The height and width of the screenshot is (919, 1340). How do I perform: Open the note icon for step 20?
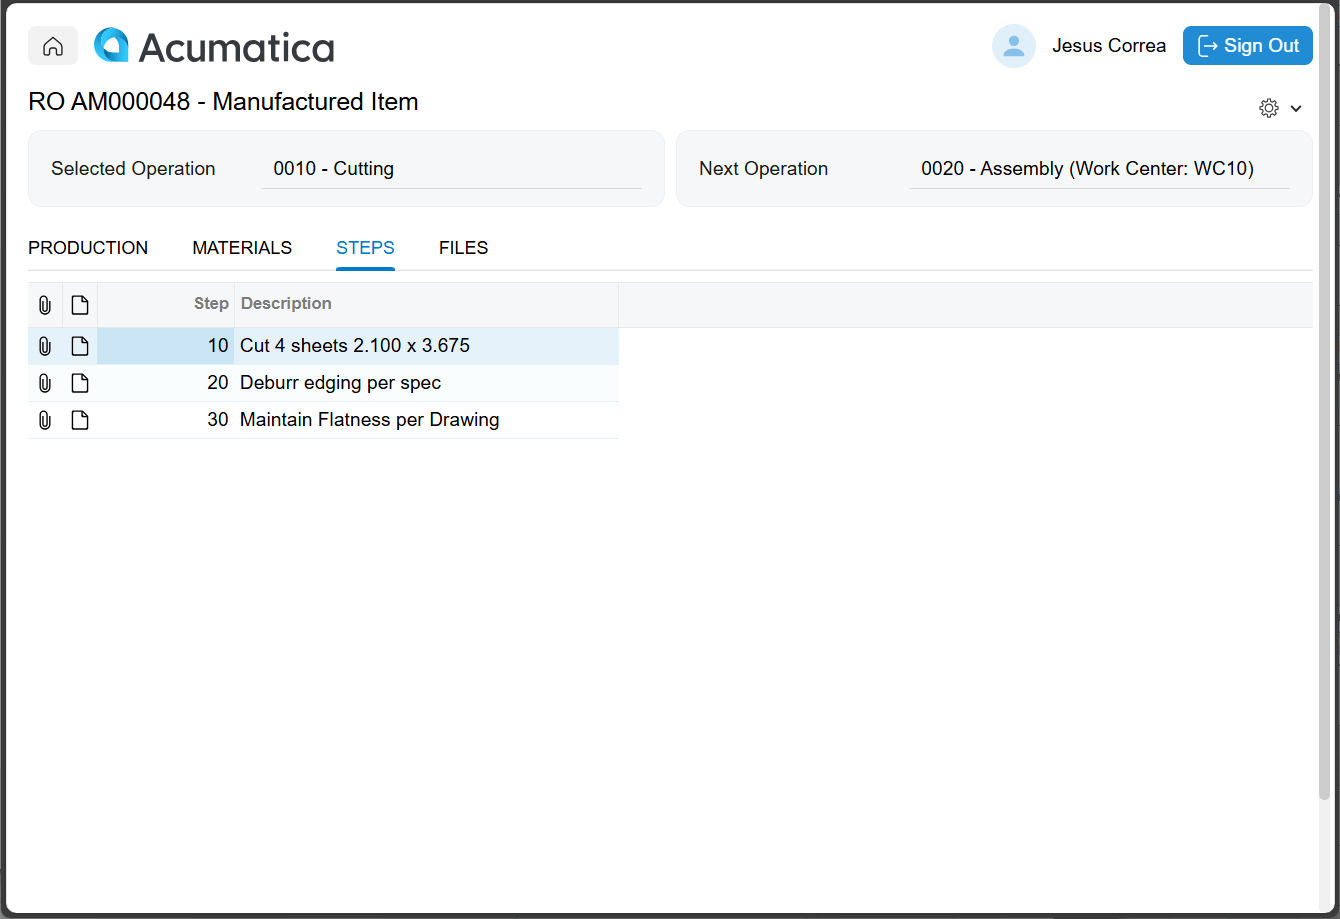pyautogui.click(x=80, y=383)
